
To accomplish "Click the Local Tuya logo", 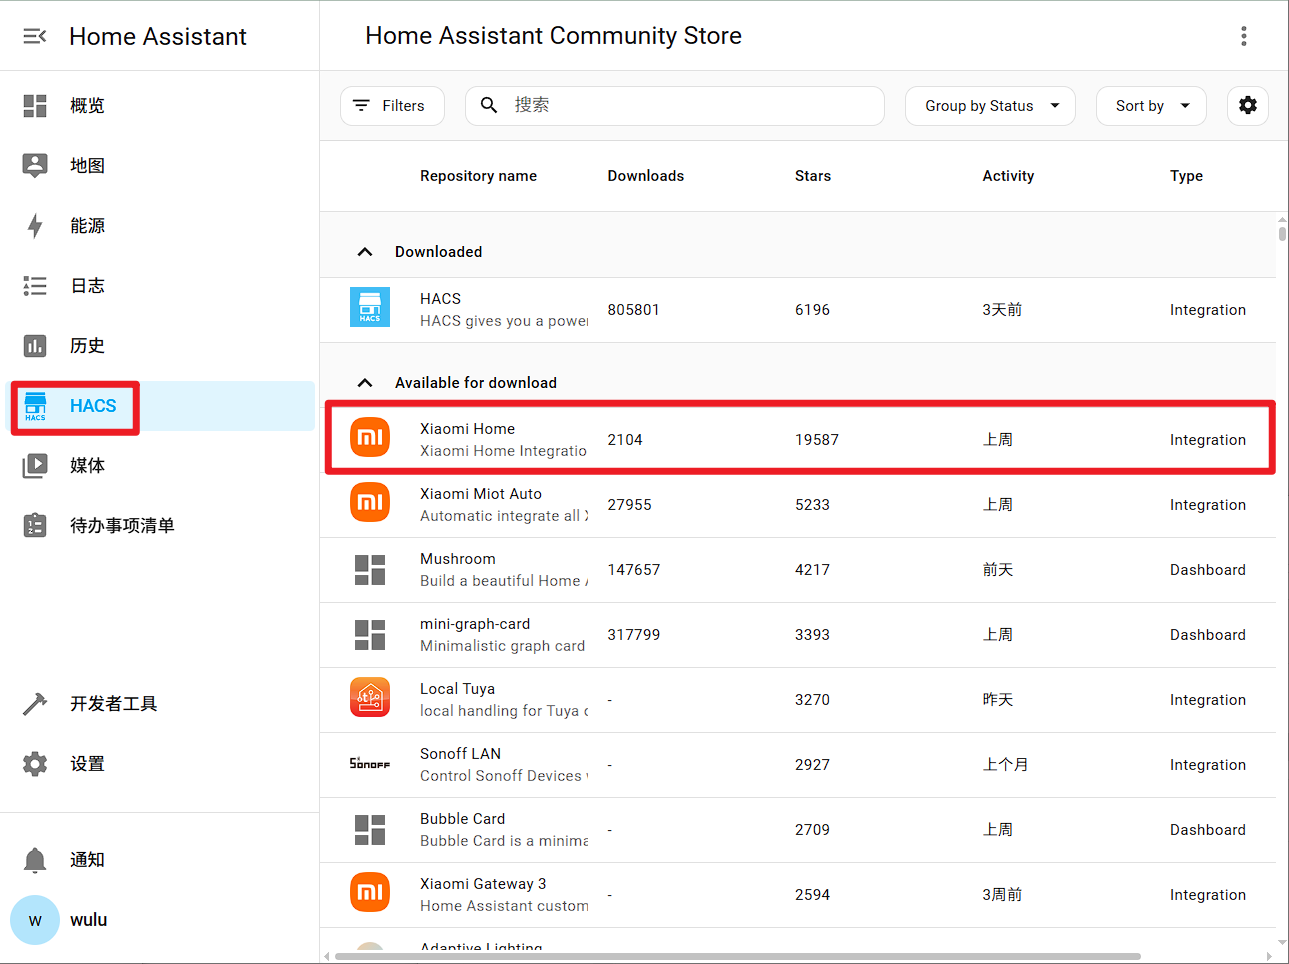I will coord(370,697).
